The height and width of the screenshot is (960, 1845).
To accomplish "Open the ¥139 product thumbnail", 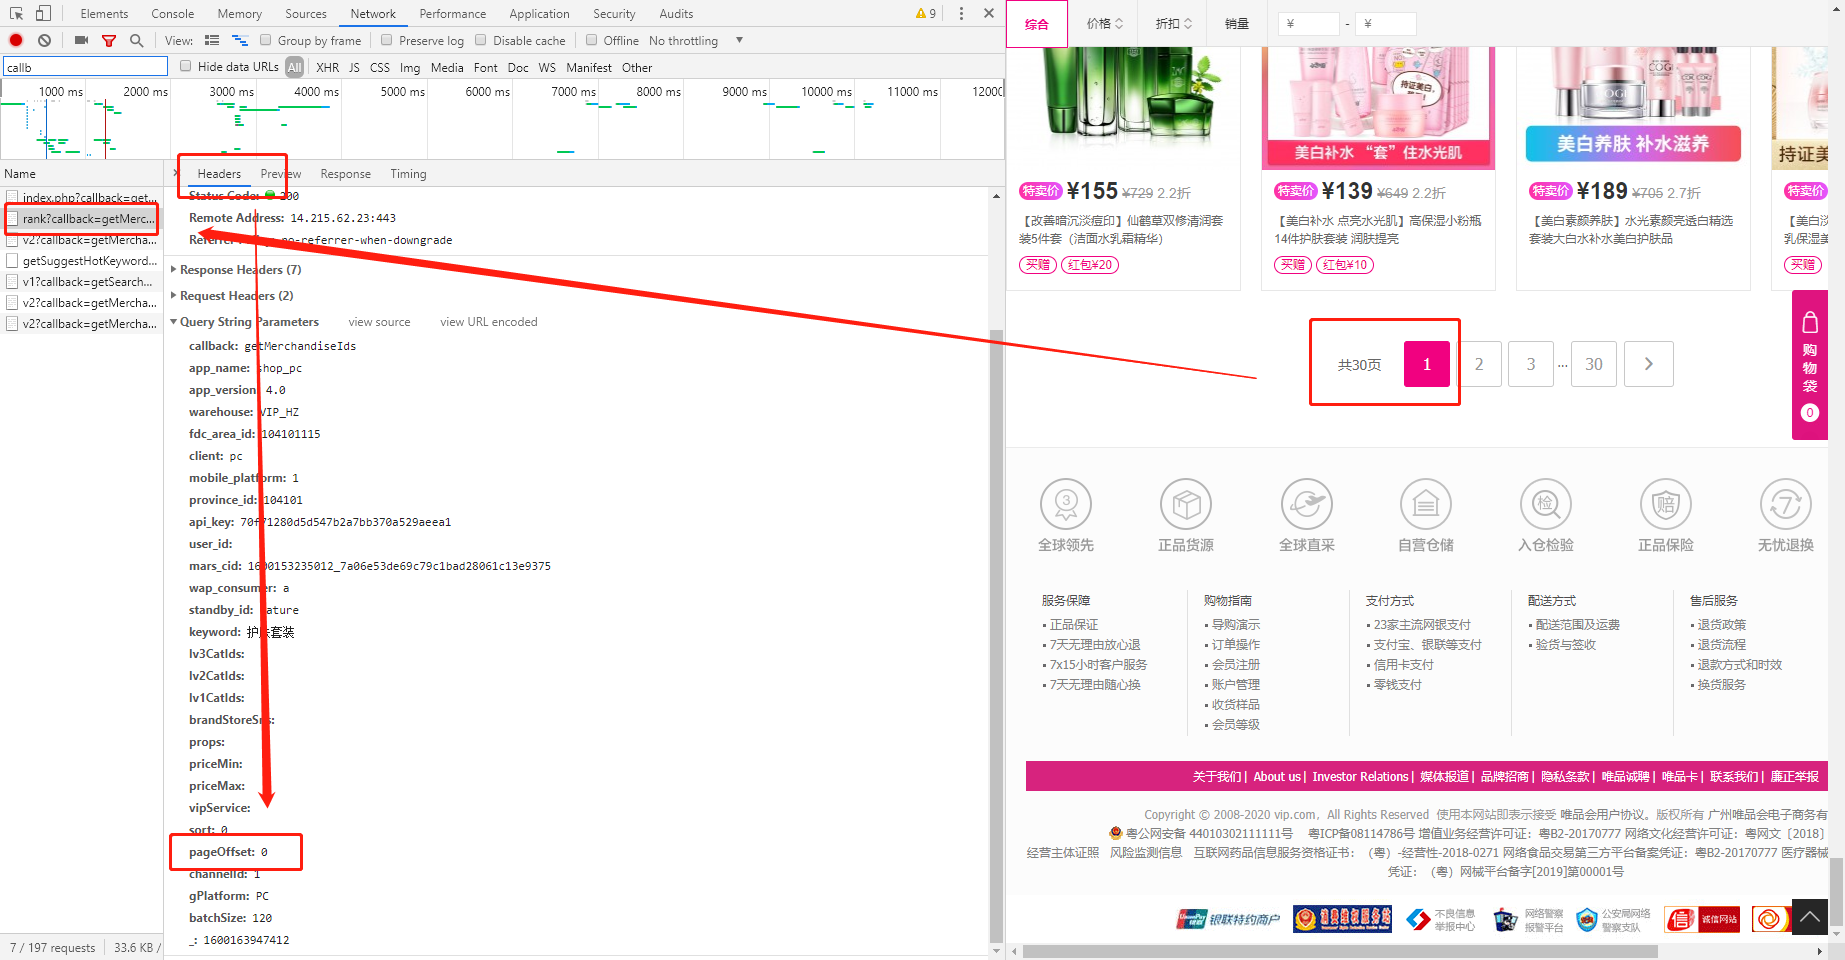I will point(1378,106).
